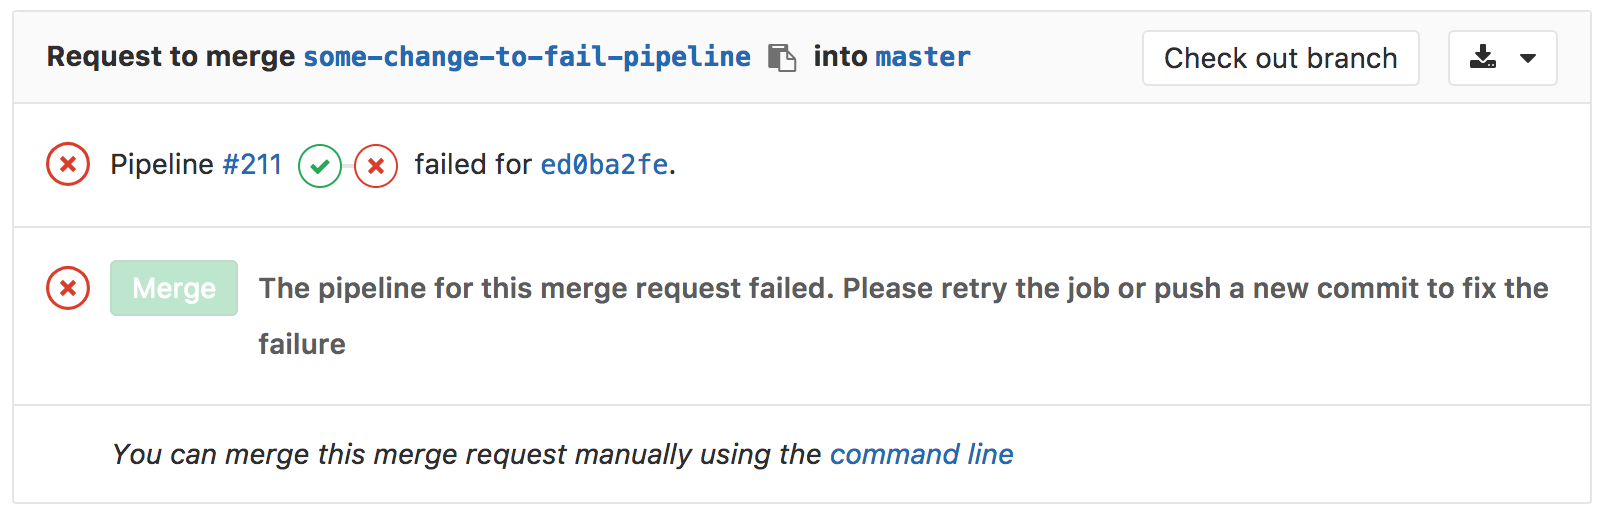Click the "failed for" status text

point(473,164)
